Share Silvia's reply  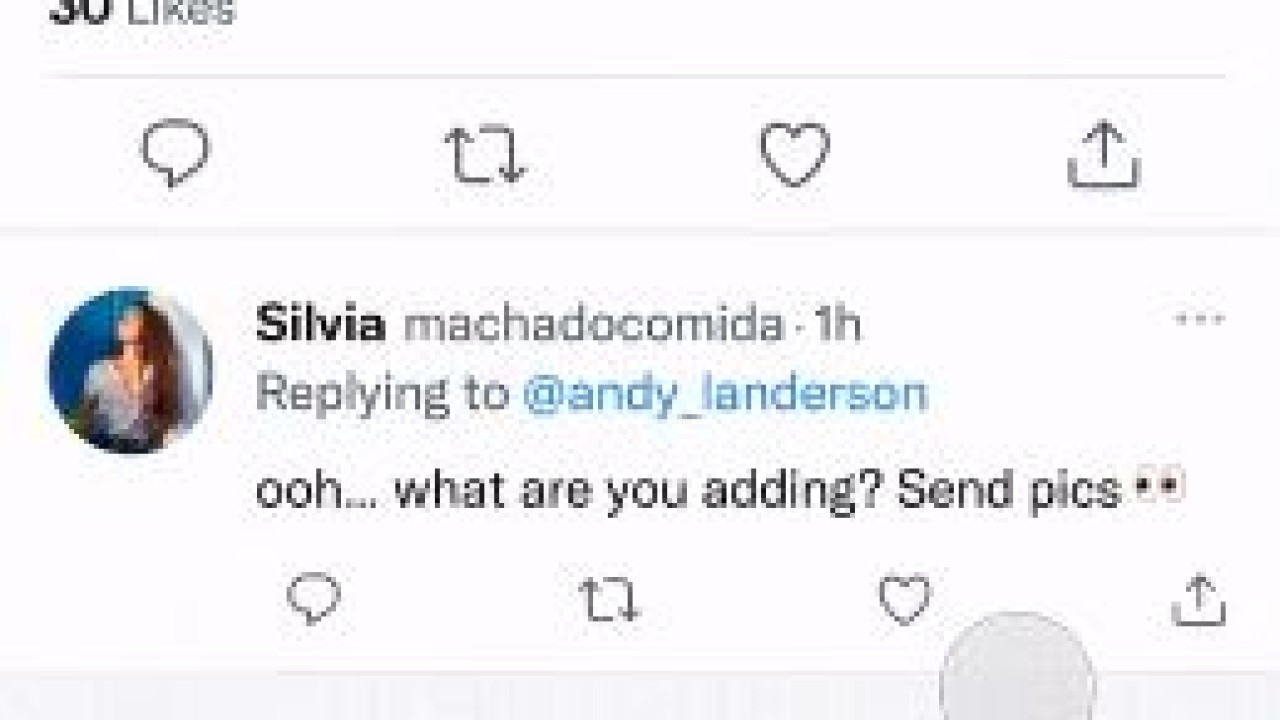click(1198, 602)
